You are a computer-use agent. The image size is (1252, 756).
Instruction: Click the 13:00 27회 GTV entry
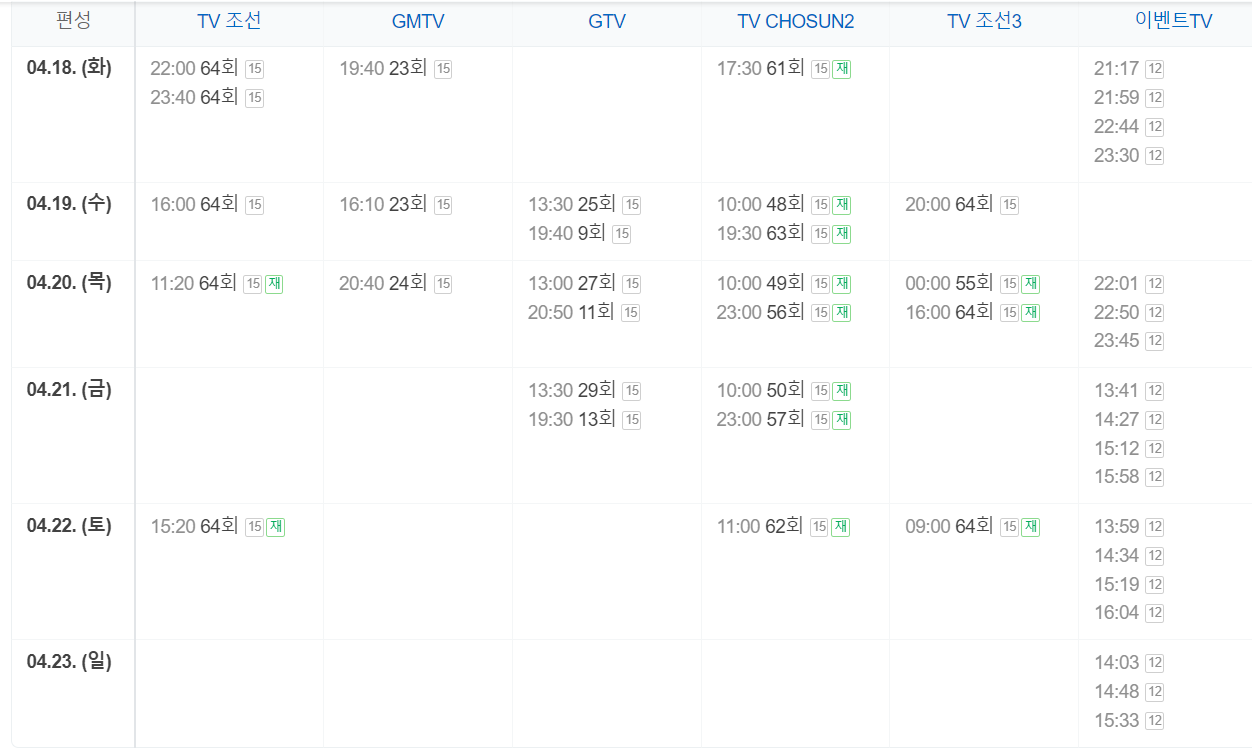[572, 283]
